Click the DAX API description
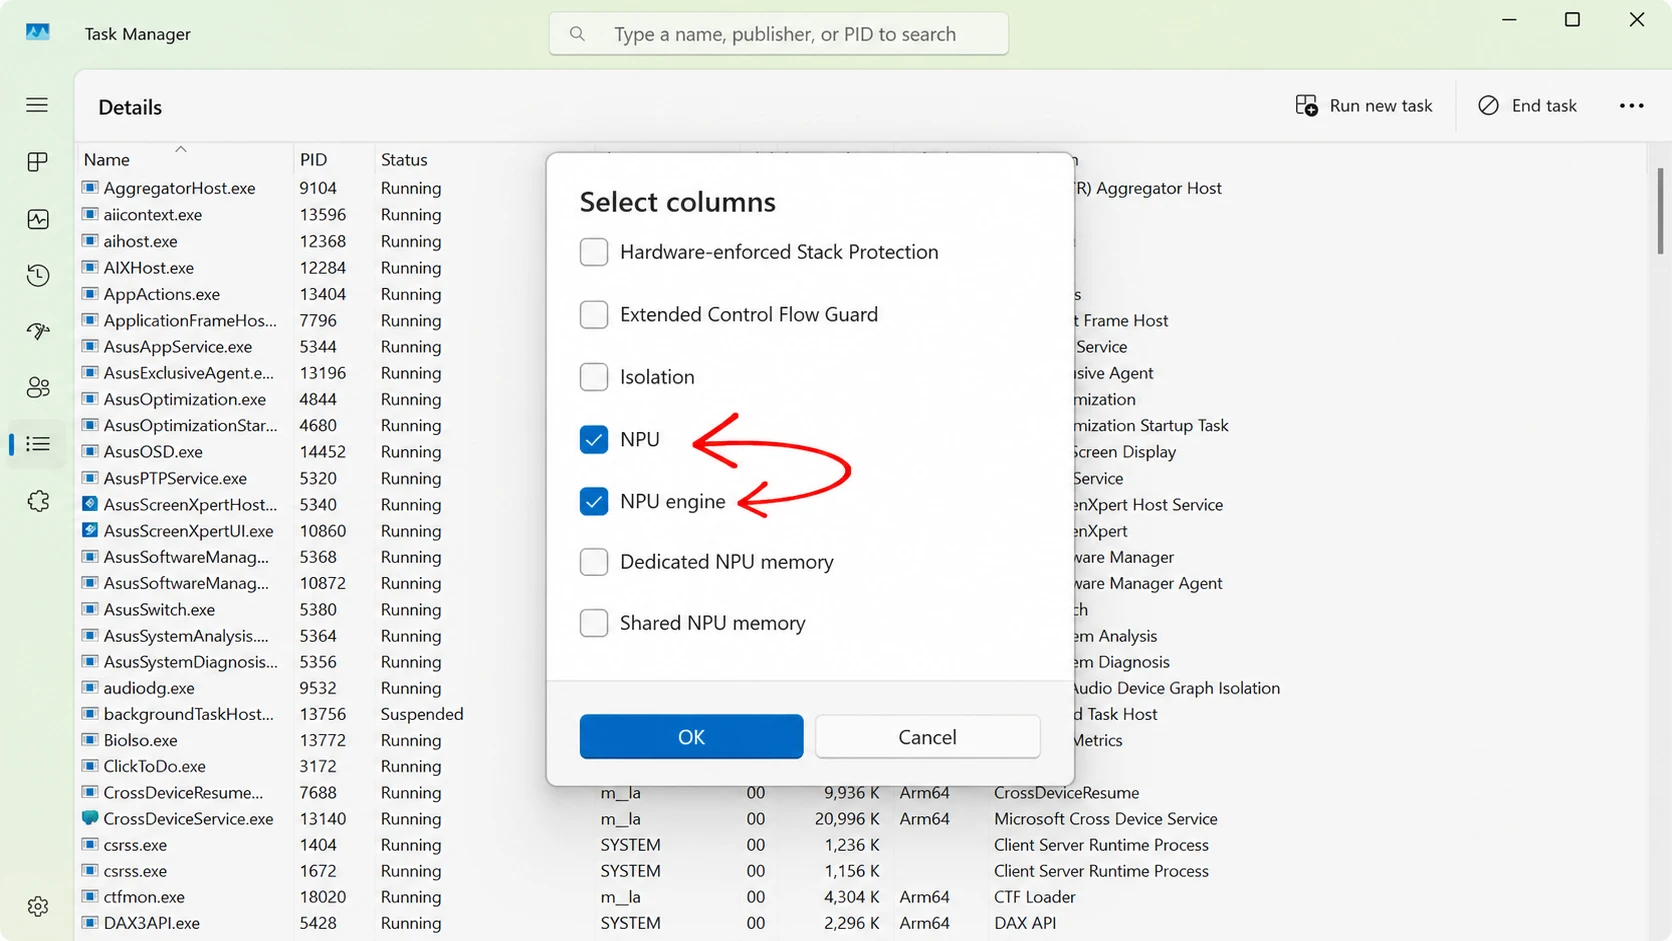 click(x=1025, y=923)
